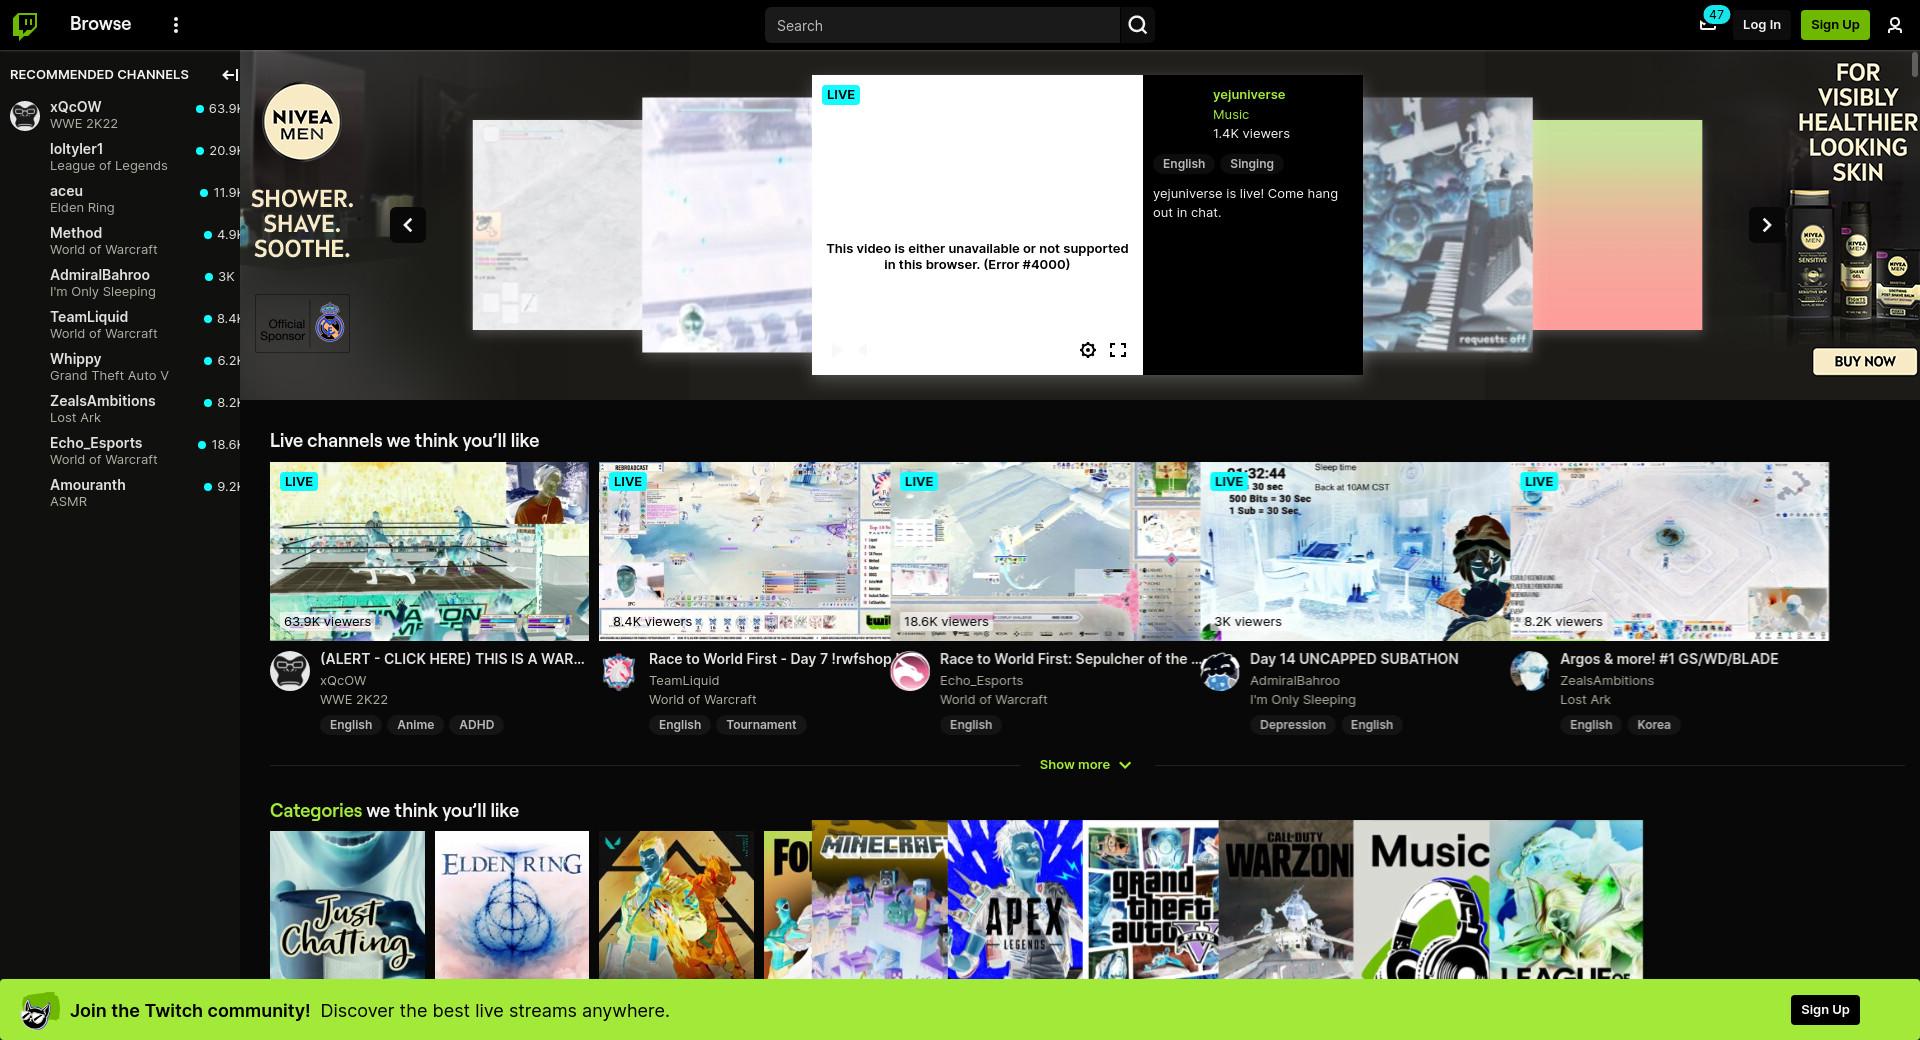Click the Tournament tag
The height and width of the screenshot is (1040, 1920).
point(761,725)
